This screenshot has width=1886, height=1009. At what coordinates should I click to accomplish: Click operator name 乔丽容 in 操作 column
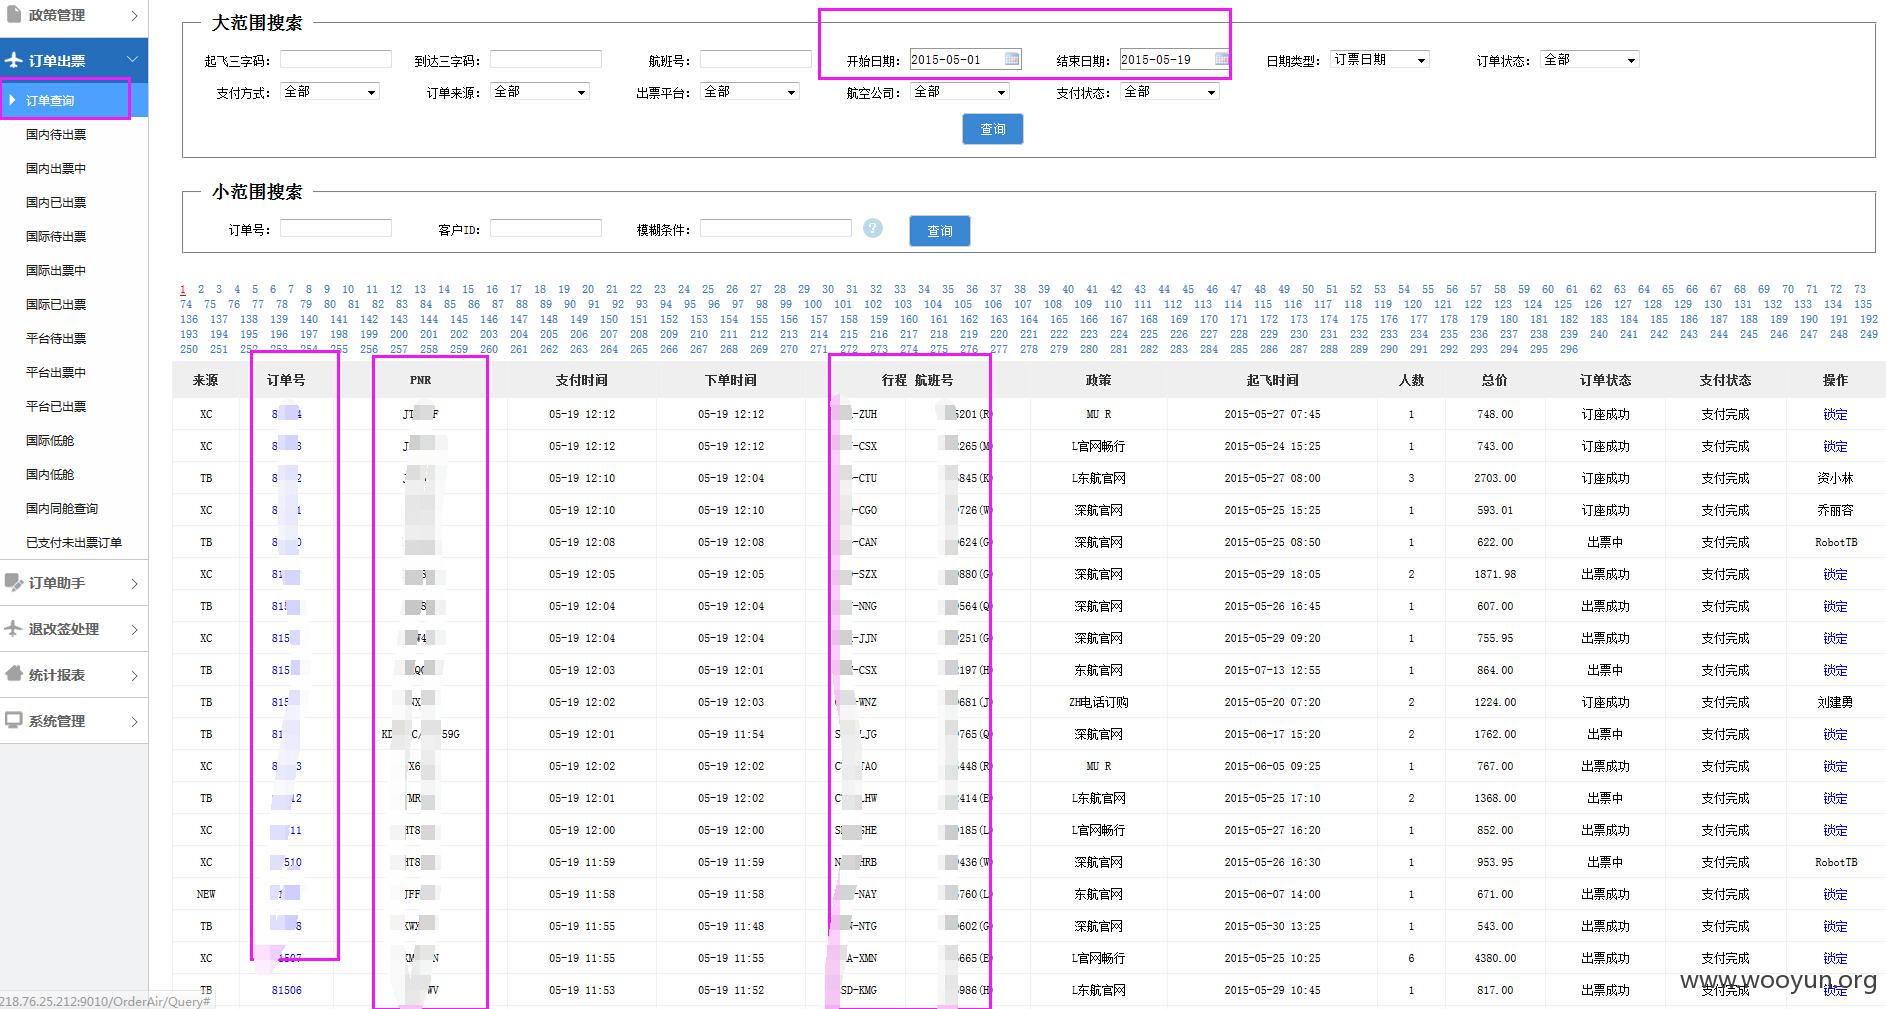click(1835, 510)
